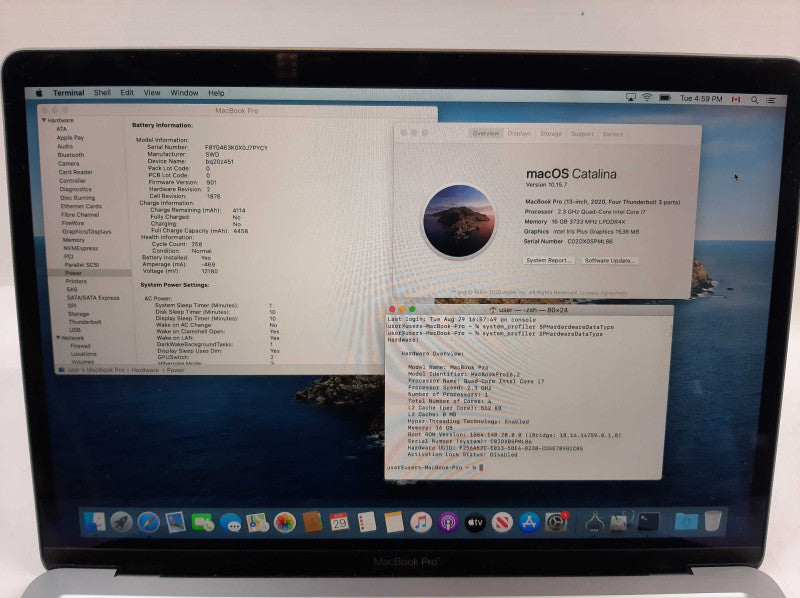This screenshot has height=598, width=800.
Task: Click the Software Update... button
Action: tap(609, 261)
